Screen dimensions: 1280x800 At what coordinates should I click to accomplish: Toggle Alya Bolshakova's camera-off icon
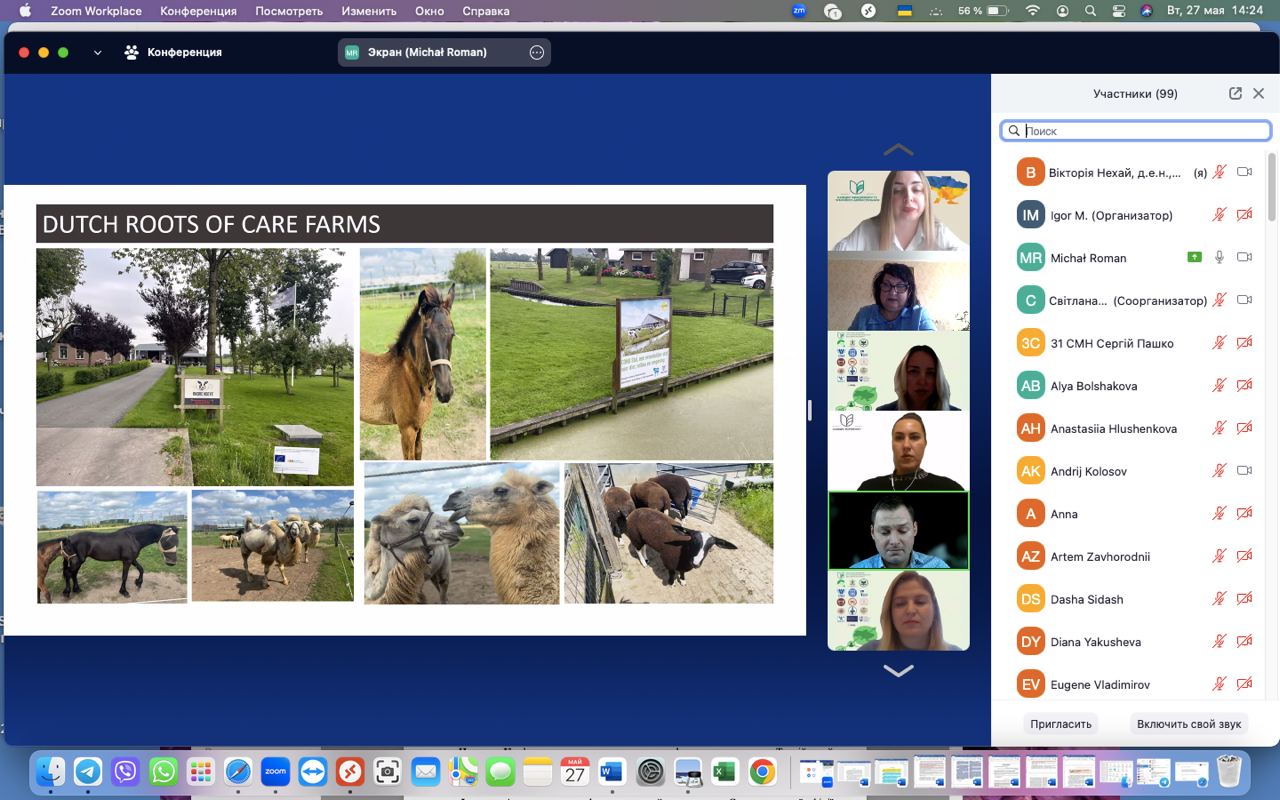pyautogui.click(x=1245, y=386)
